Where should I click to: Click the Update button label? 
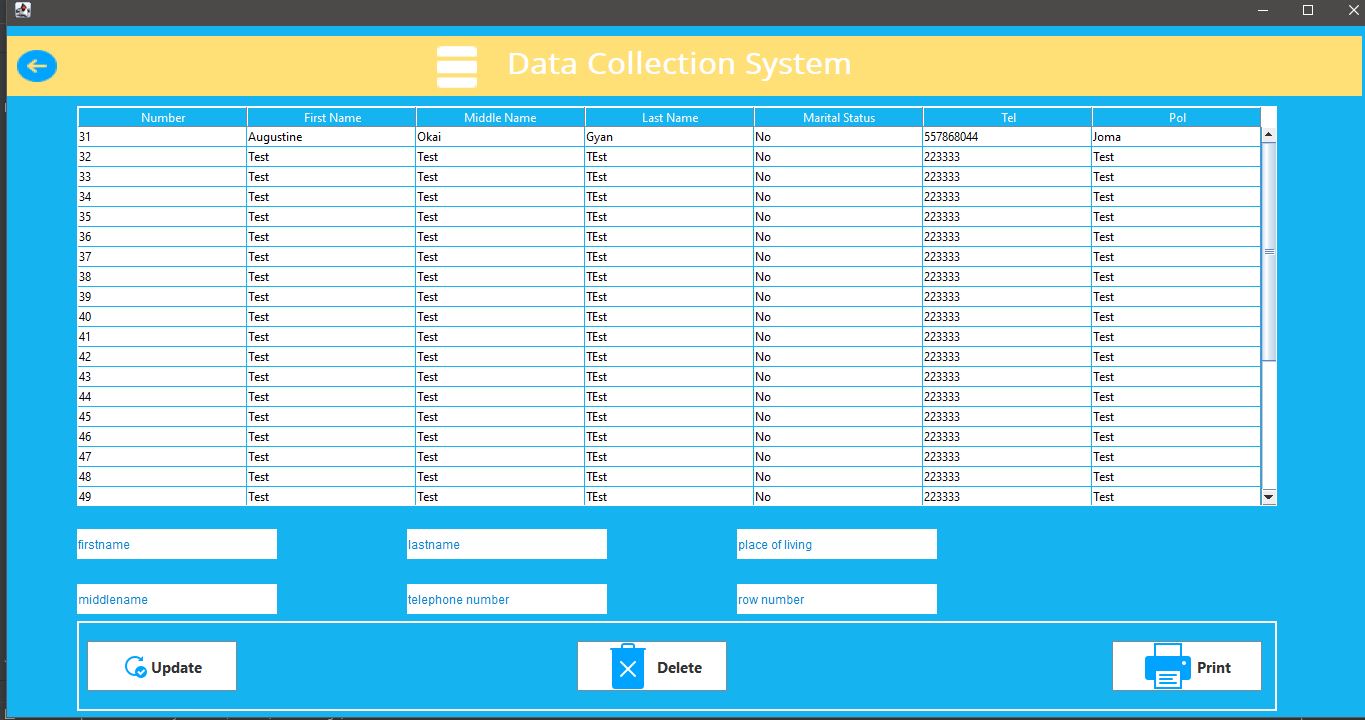[177, 668]
